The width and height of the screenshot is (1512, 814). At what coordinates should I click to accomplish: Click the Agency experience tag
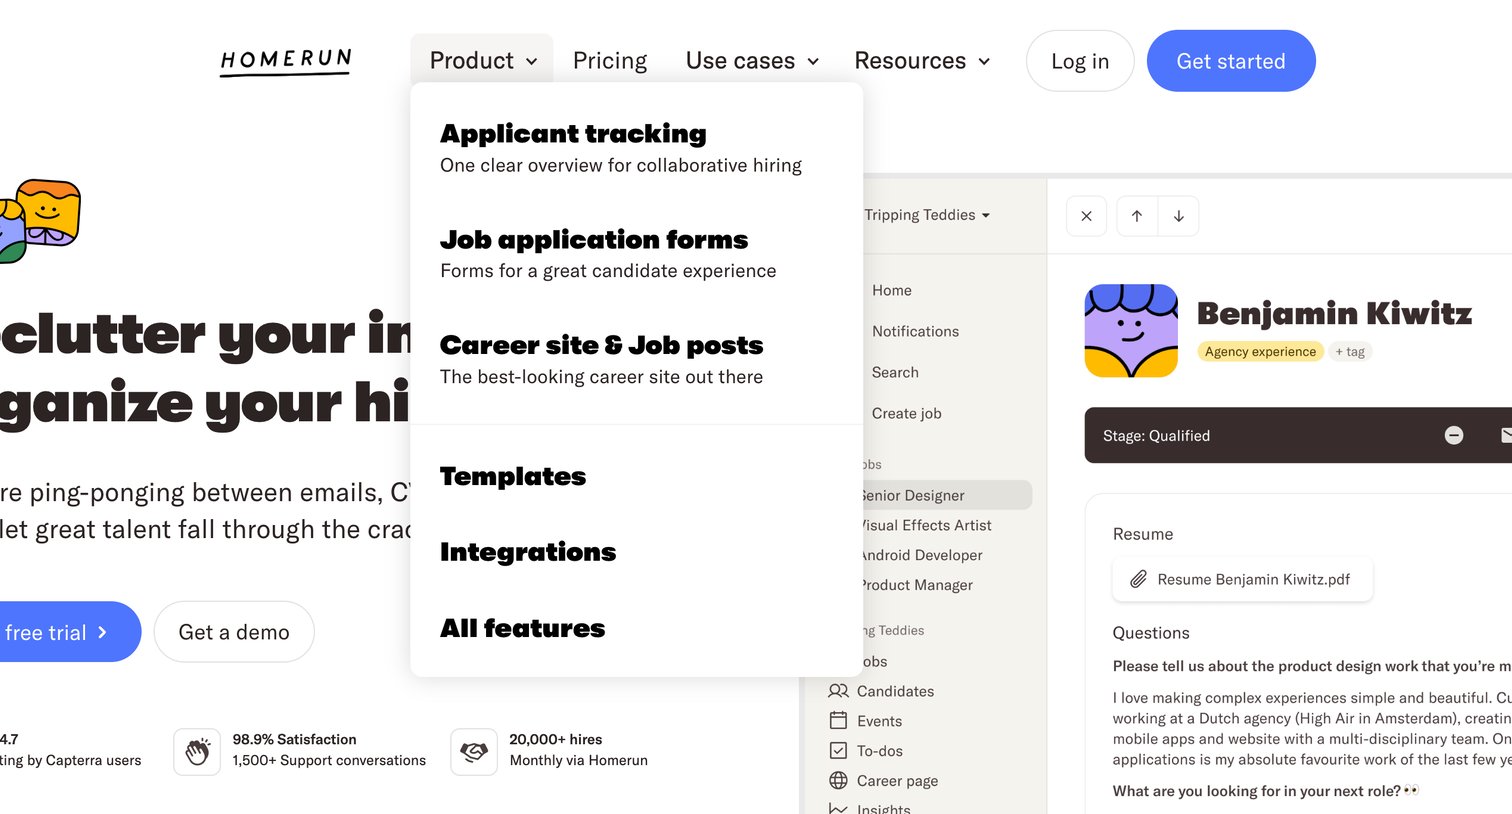1260,351
